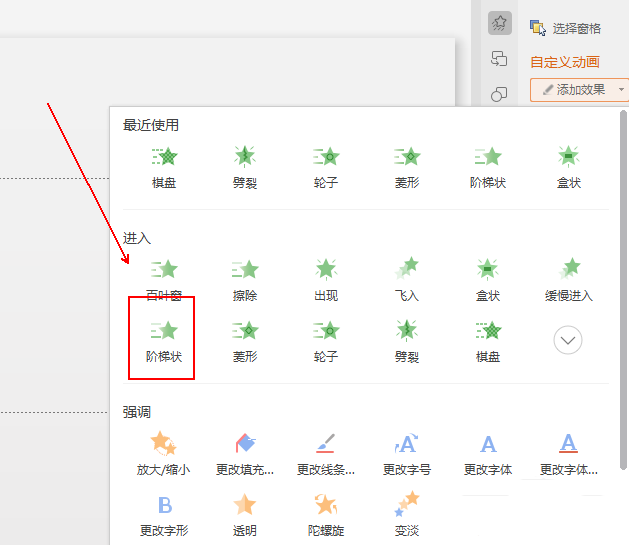Choose 飞入 entrance effect
The width and height of the screenshot is (629, 545).
tap(407, 280)
